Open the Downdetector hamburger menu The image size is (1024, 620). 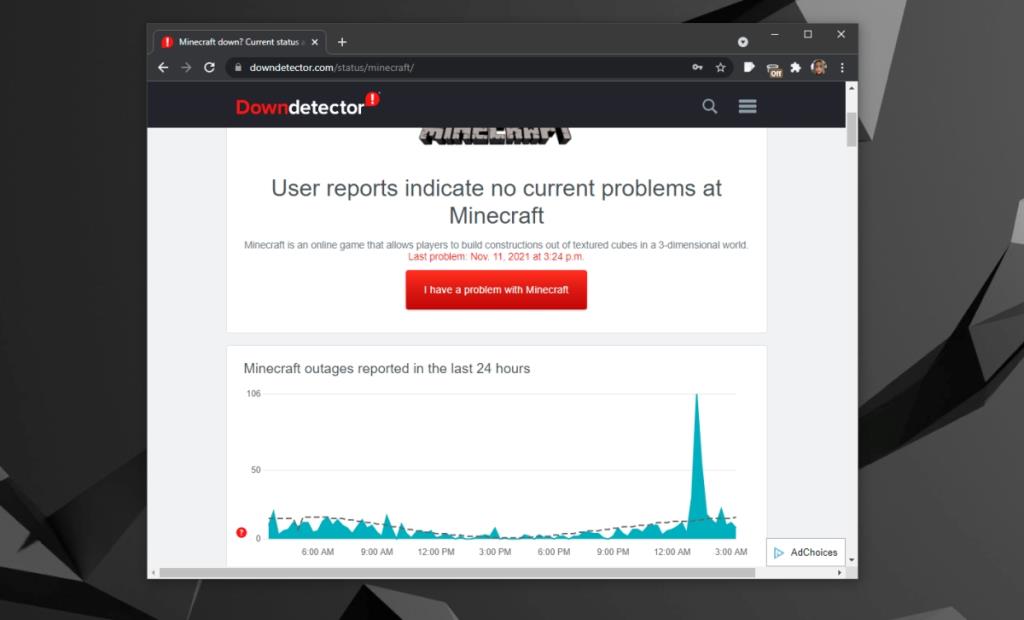click(747, 106)
